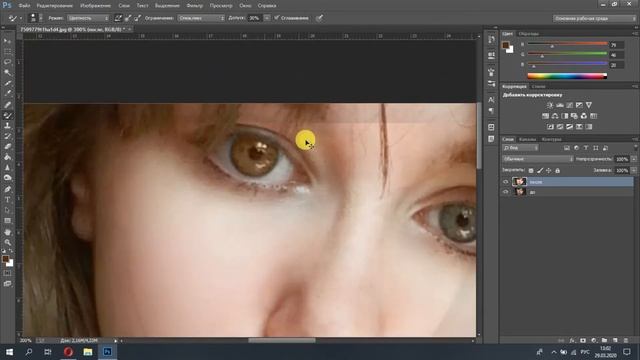Screen dimensions: 640x360
Task: Swap foreground and background colors
Action: [x=11, y=251]
